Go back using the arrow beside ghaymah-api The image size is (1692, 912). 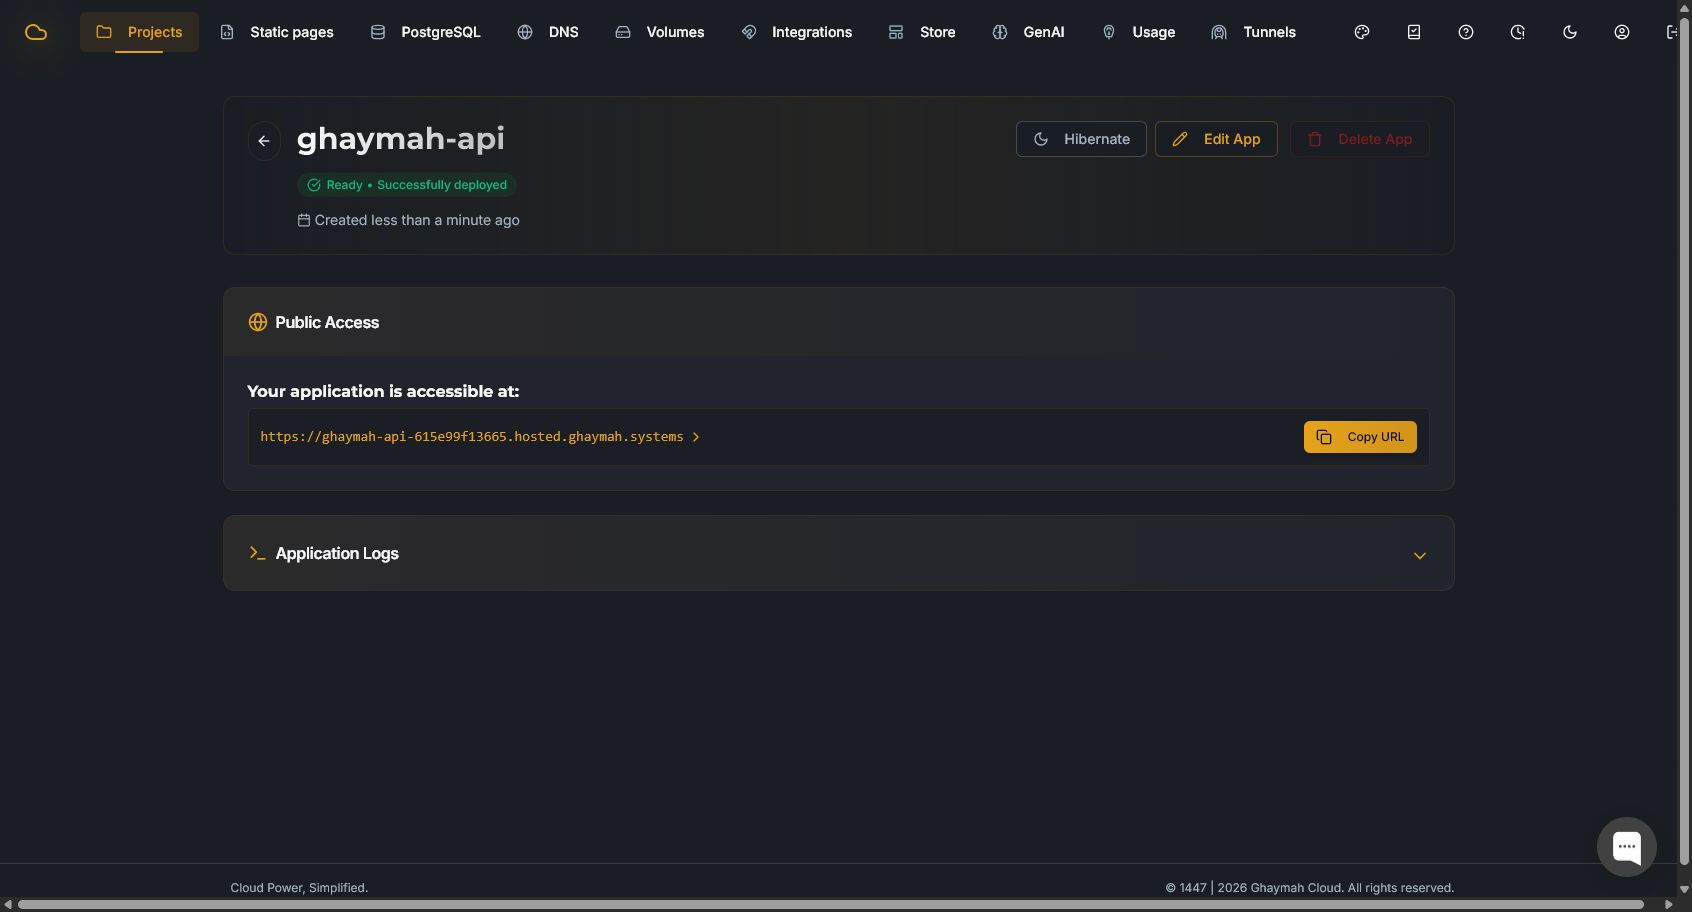[264, 141]
